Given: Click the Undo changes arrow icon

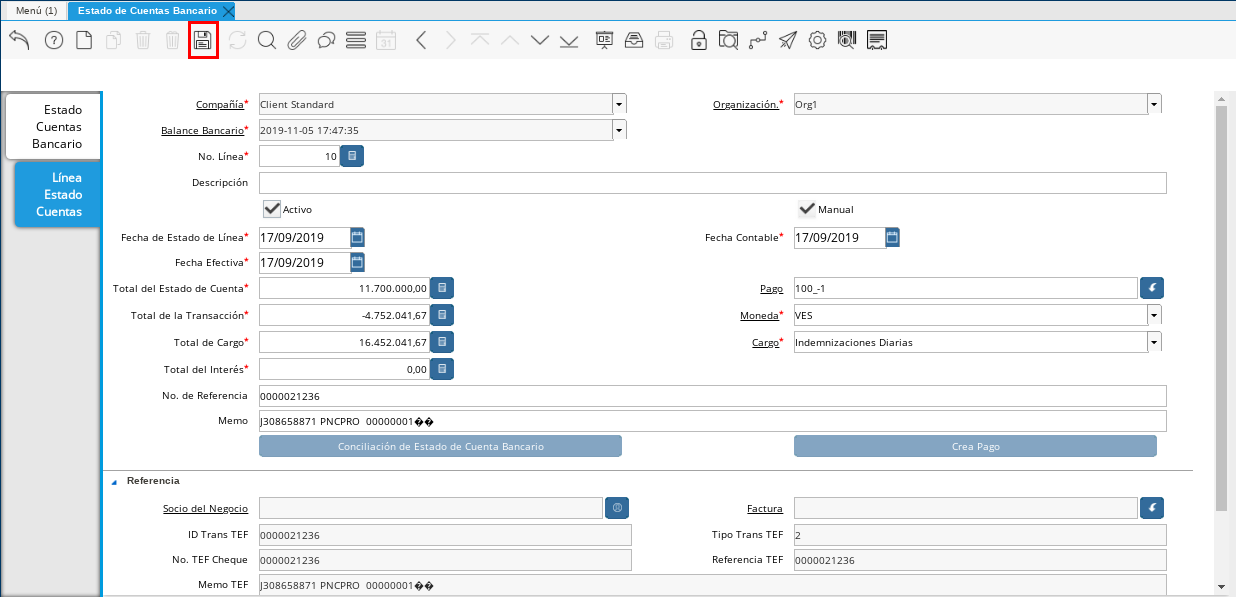Looking at the screenshot, I should tap(19, 40).
